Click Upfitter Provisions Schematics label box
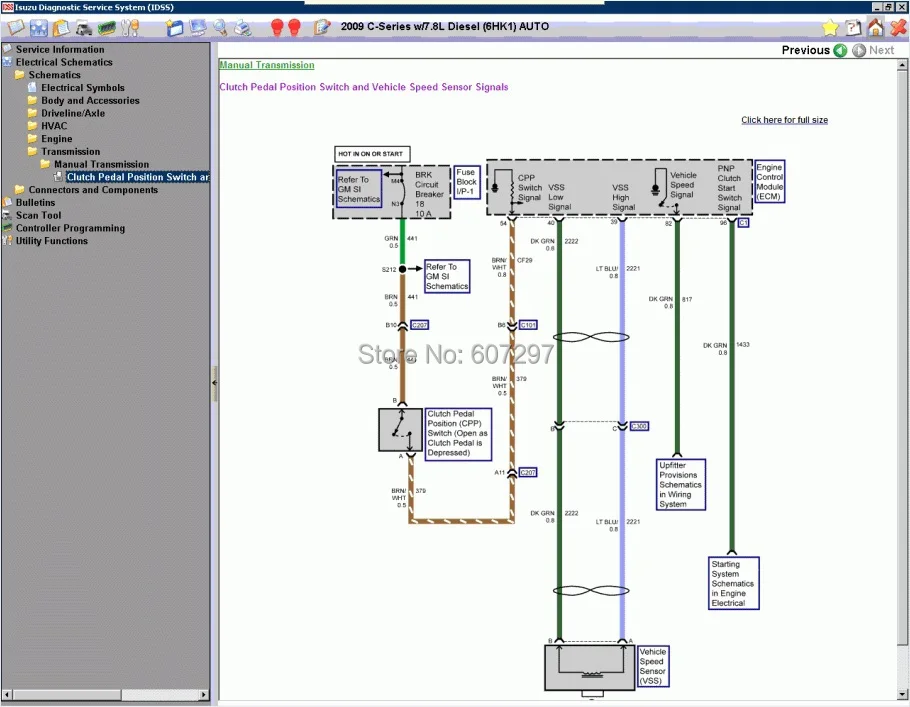This screenshot has height=707, width=910. pos(681,485)
